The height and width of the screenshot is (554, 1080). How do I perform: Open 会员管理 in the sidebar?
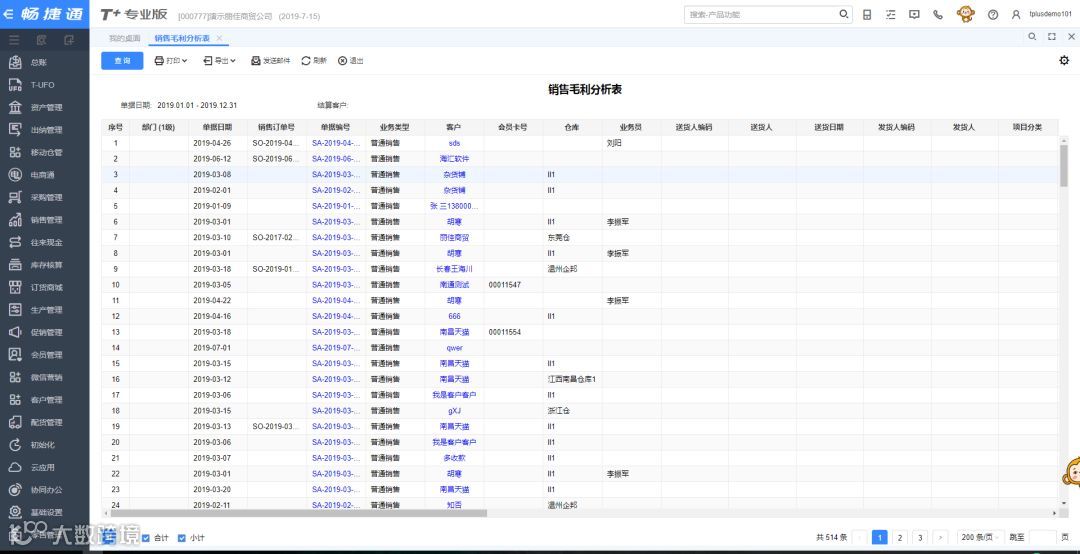(44, 355)
